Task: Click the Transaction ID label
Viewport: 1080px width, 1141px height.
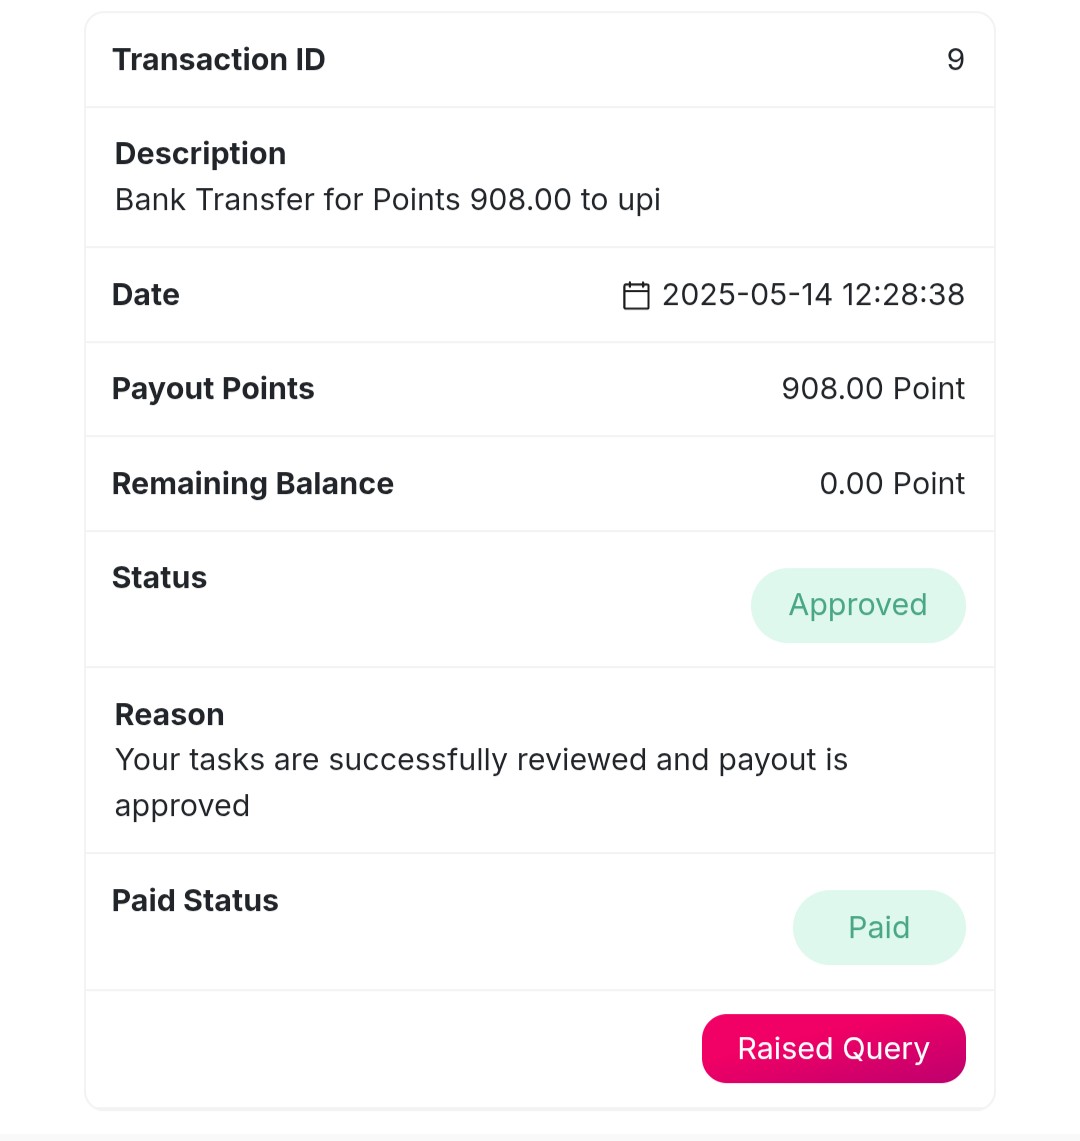Action: (218, 60)
